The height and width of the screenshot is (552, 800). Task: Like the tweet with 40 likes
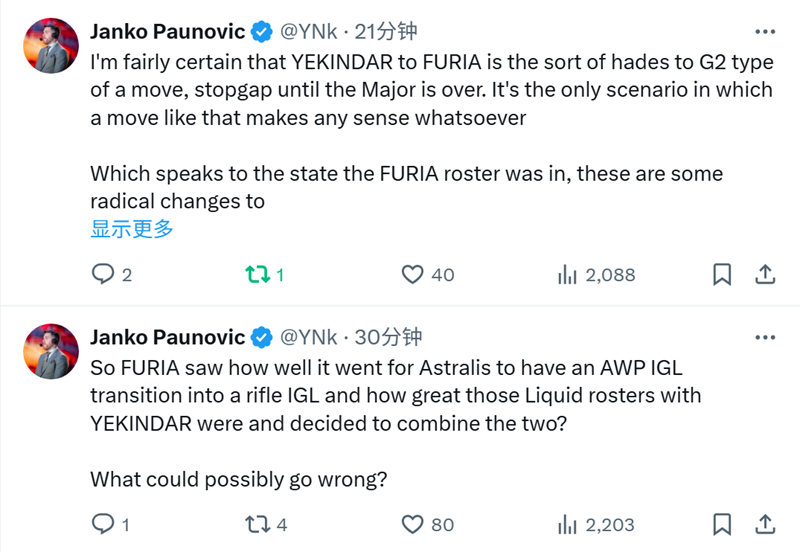click(413, 274)
